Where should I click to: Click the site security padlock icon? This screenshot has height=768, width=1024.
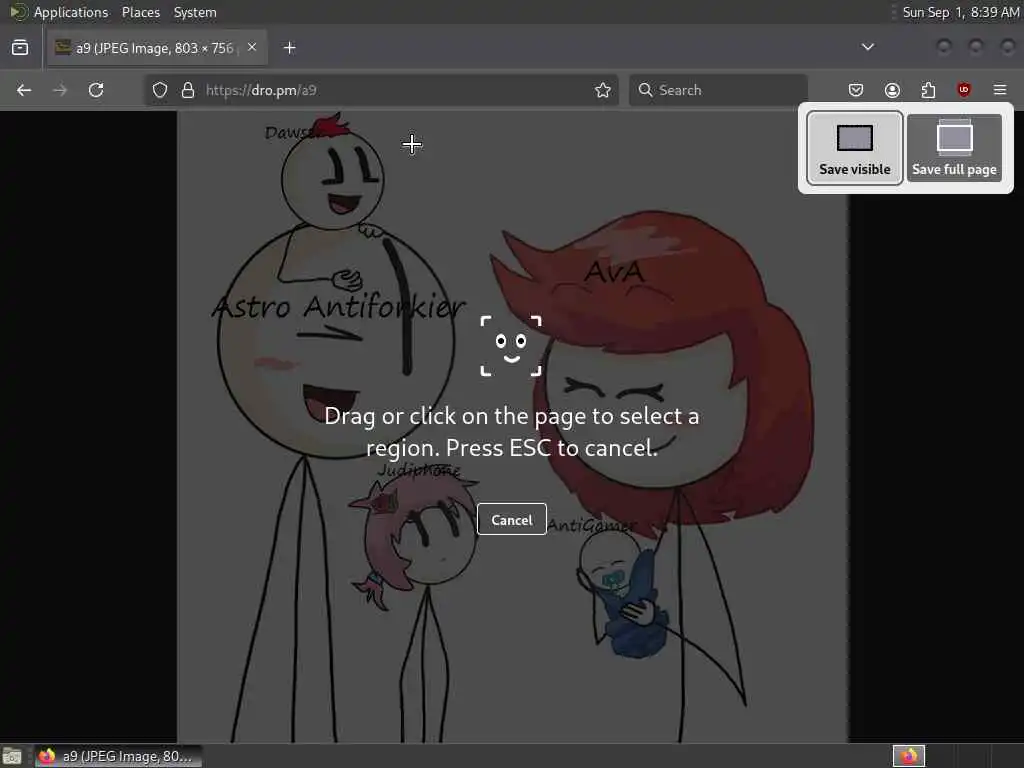pos(188,90)
